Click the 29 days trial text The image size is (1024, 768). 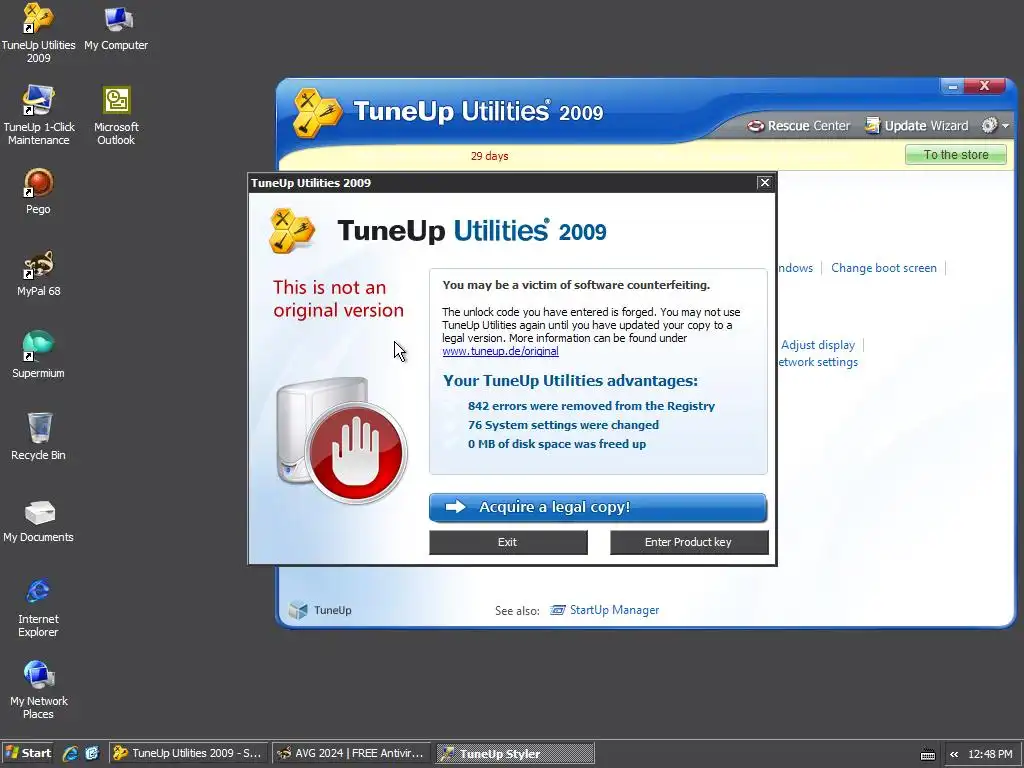coord(489,156)
